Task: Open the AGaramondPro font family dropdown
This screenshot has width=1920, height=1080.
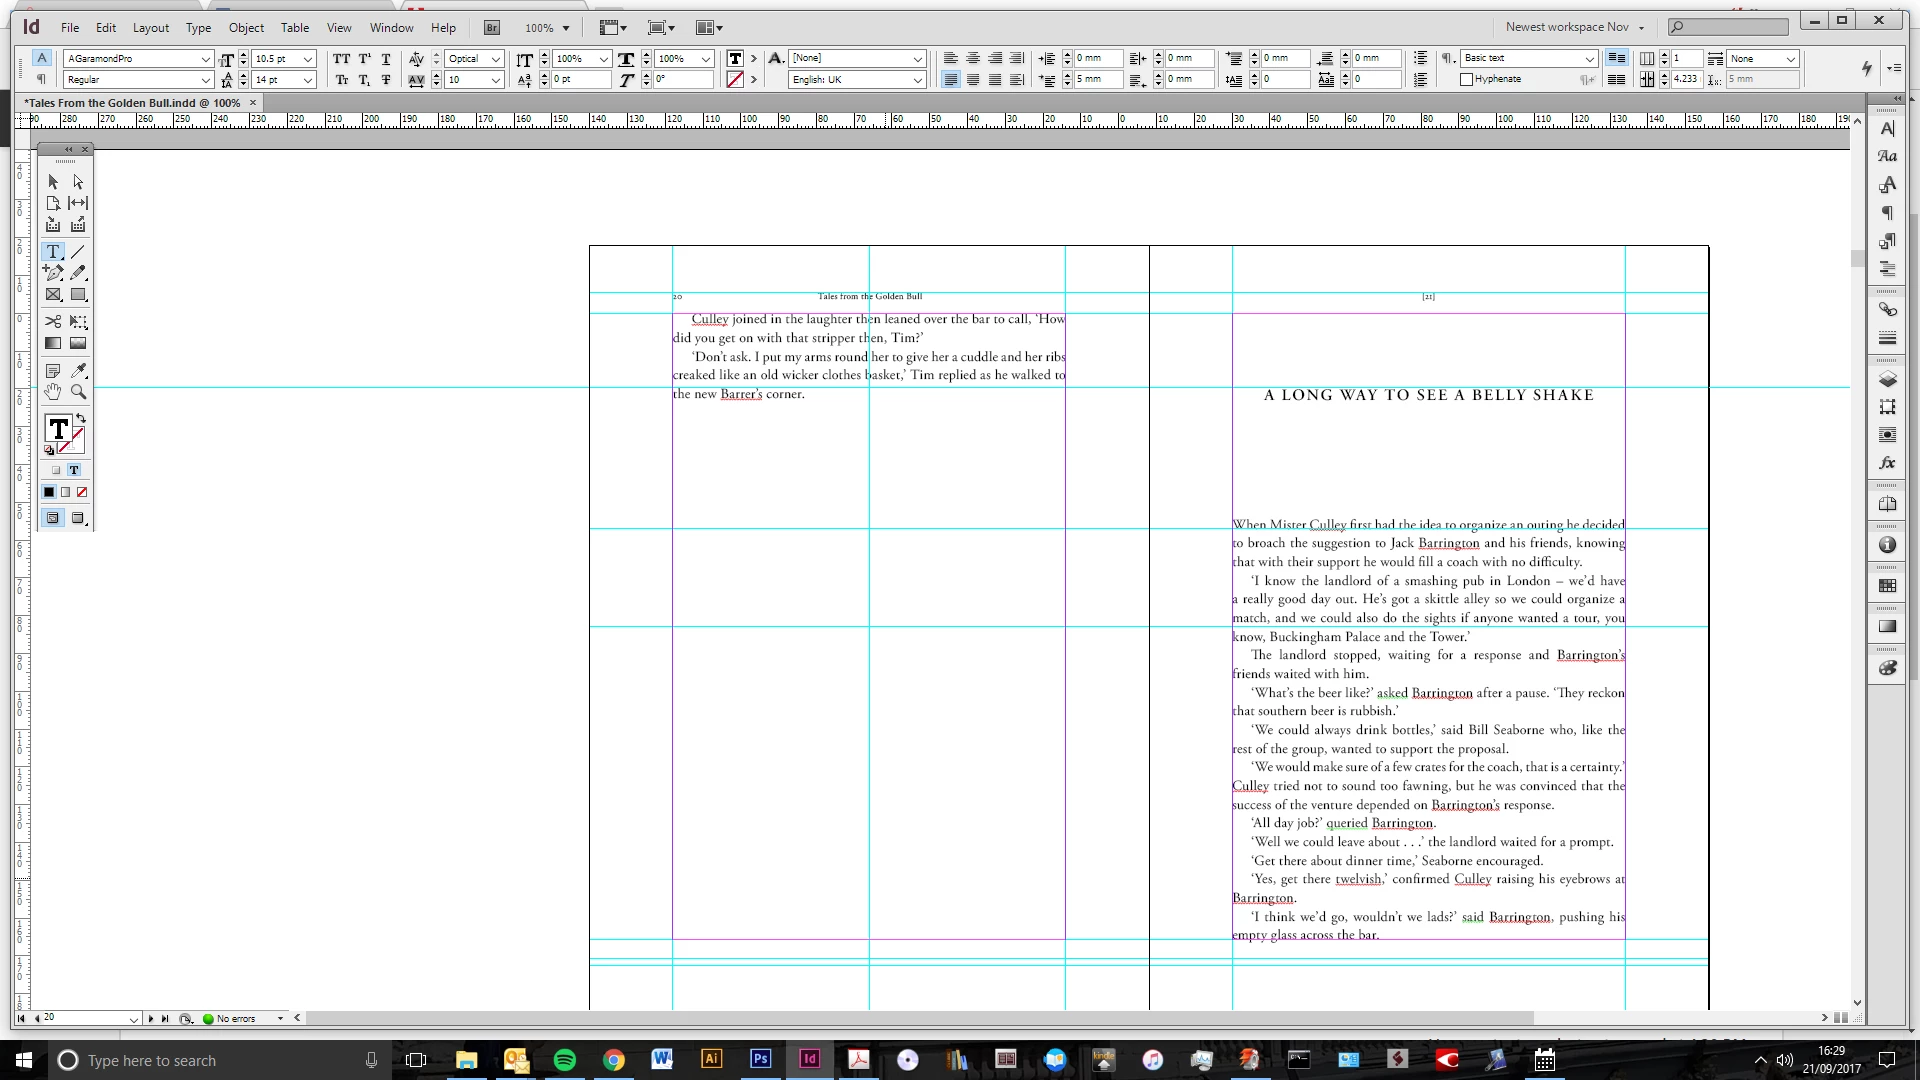Action: (205, 59)
